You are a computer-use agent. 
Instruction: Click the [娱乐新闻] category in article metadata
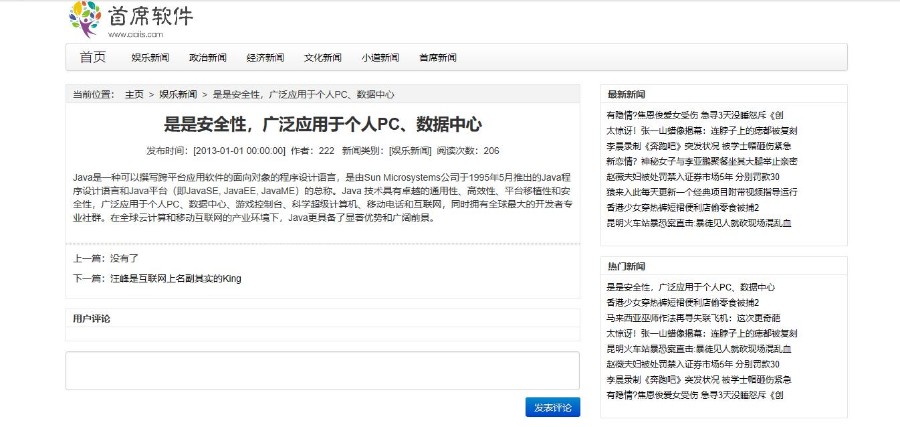click(x=410, y=151)
